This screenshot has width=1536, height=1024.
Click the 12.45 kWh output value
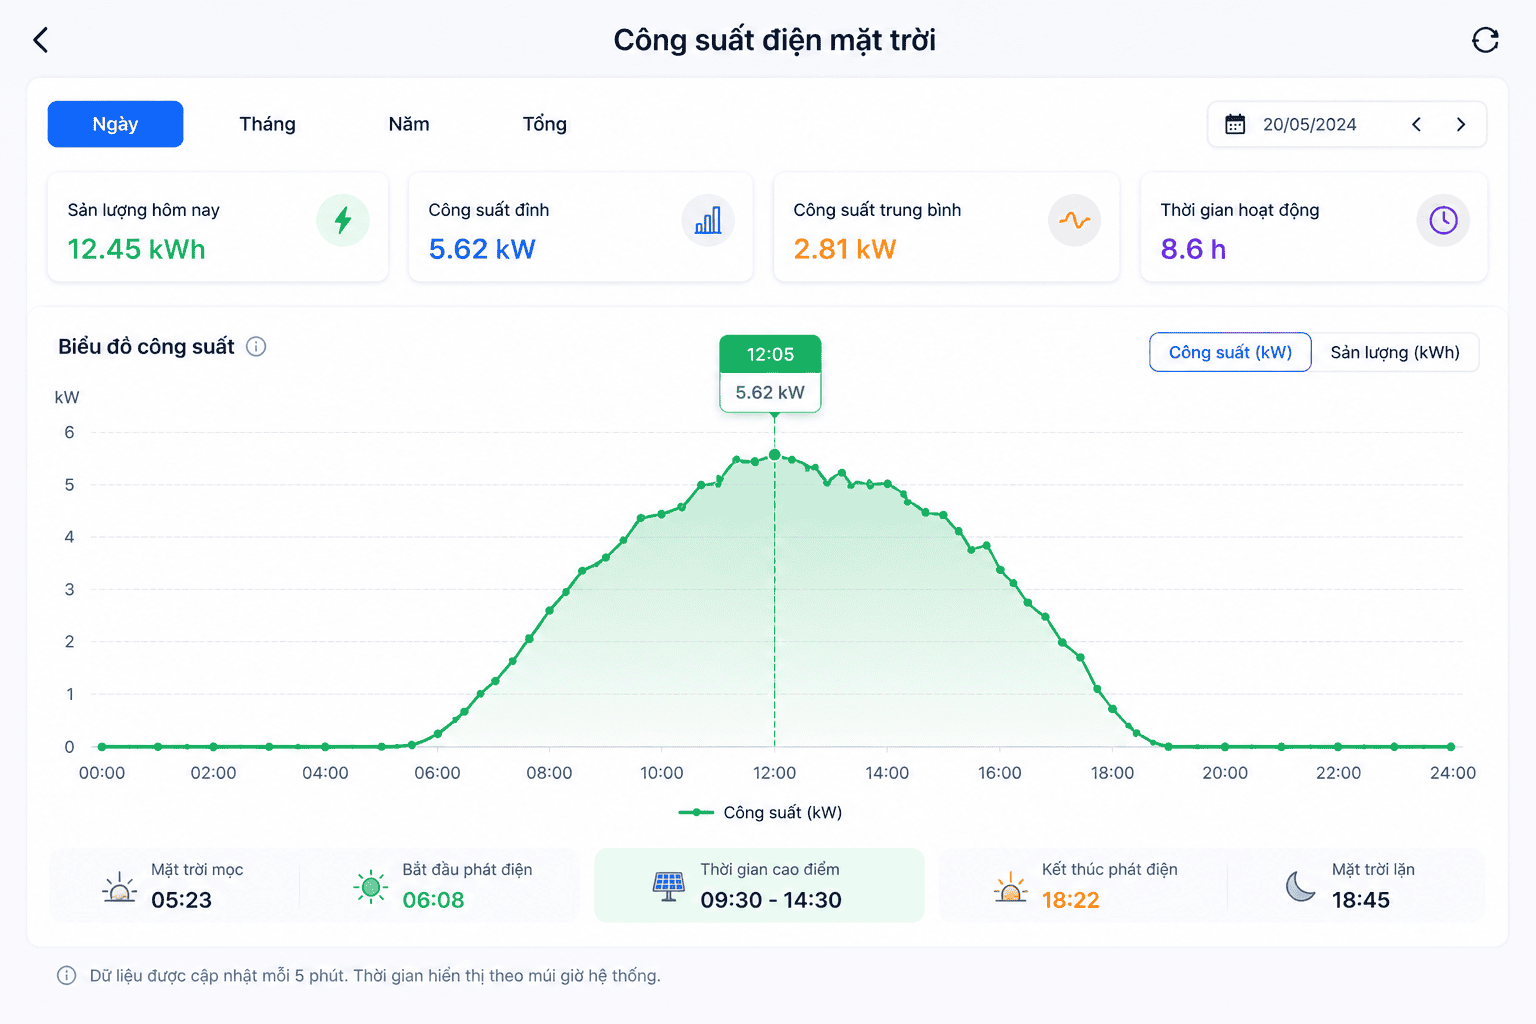coord(136,249)
